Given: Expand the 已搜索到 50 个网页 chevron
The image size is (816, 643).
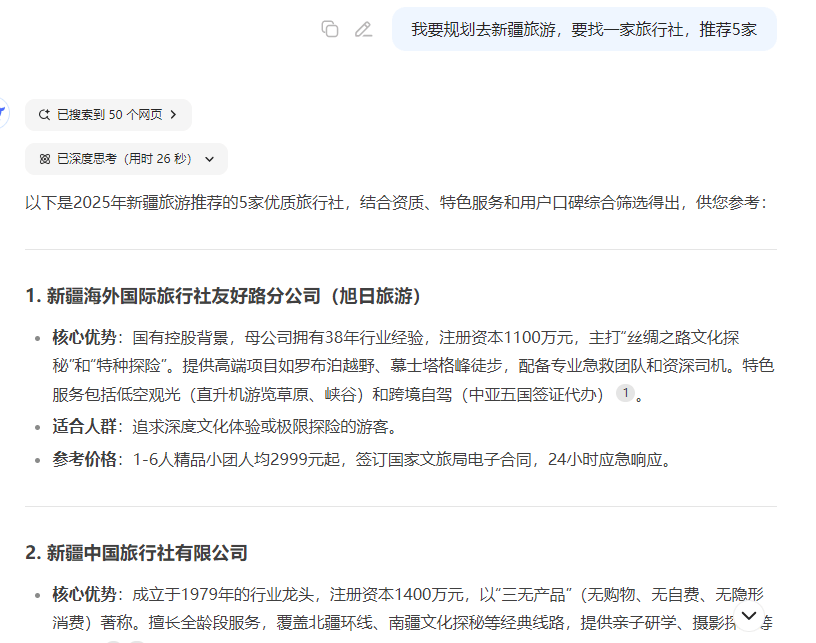Looking at the screenshot, I should coord(173,115).
